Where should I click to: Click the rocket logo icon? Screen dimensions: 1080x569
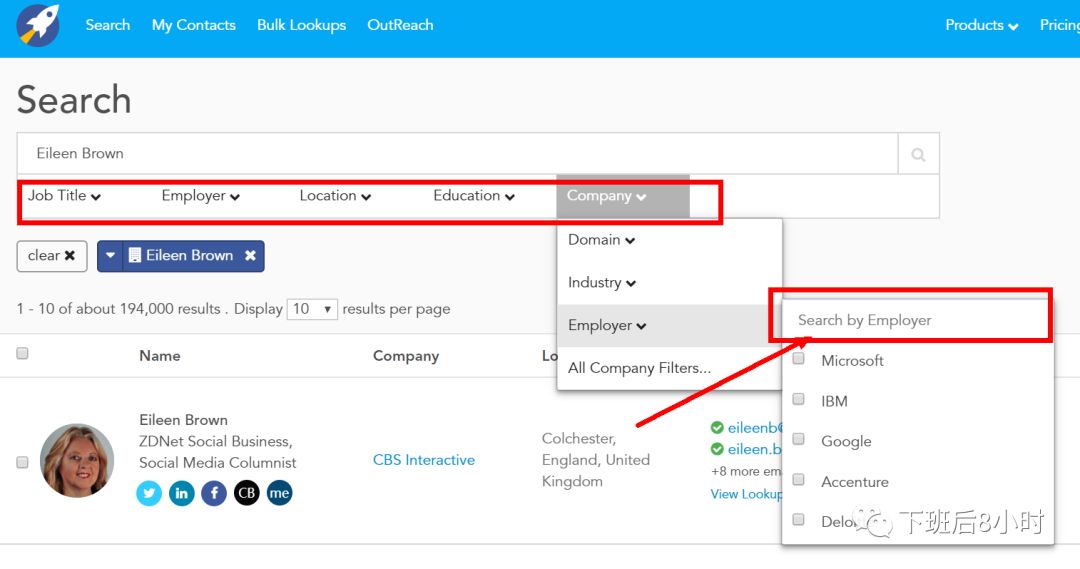tap(38, 26)
